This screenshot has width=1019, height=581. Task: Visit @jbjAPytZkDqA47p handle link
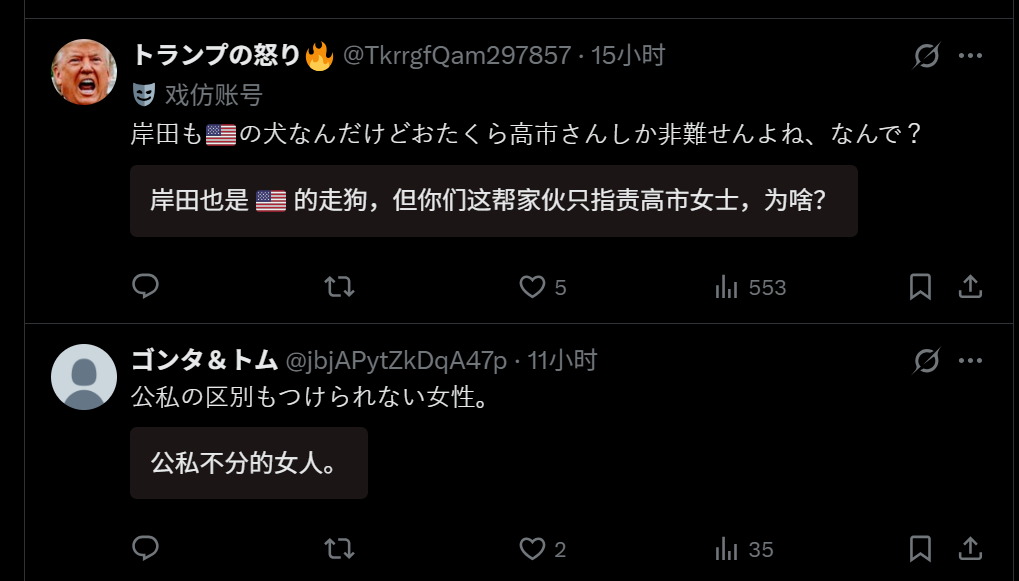coord(396,361)
